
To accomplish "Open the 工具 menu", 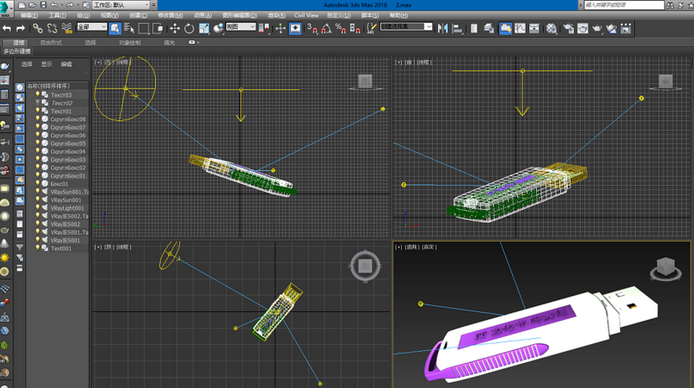I will pos(57,15).
